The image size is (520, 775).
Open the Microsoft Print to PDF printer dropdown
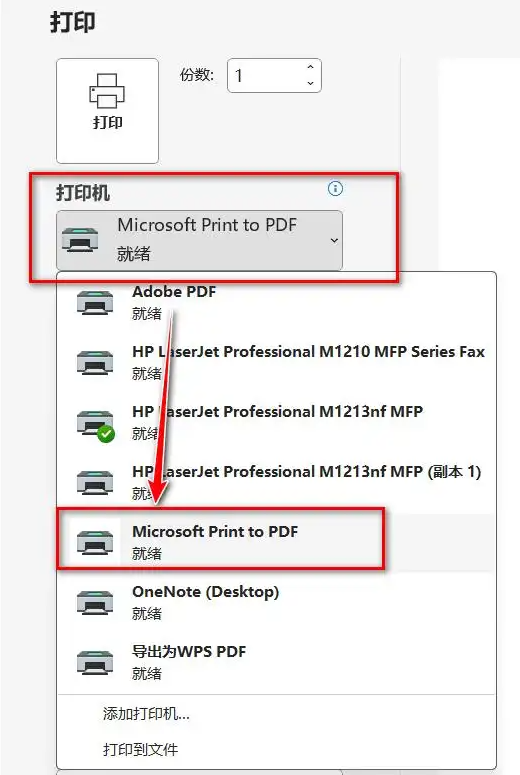pyautogui.click(x=199, y=240)
